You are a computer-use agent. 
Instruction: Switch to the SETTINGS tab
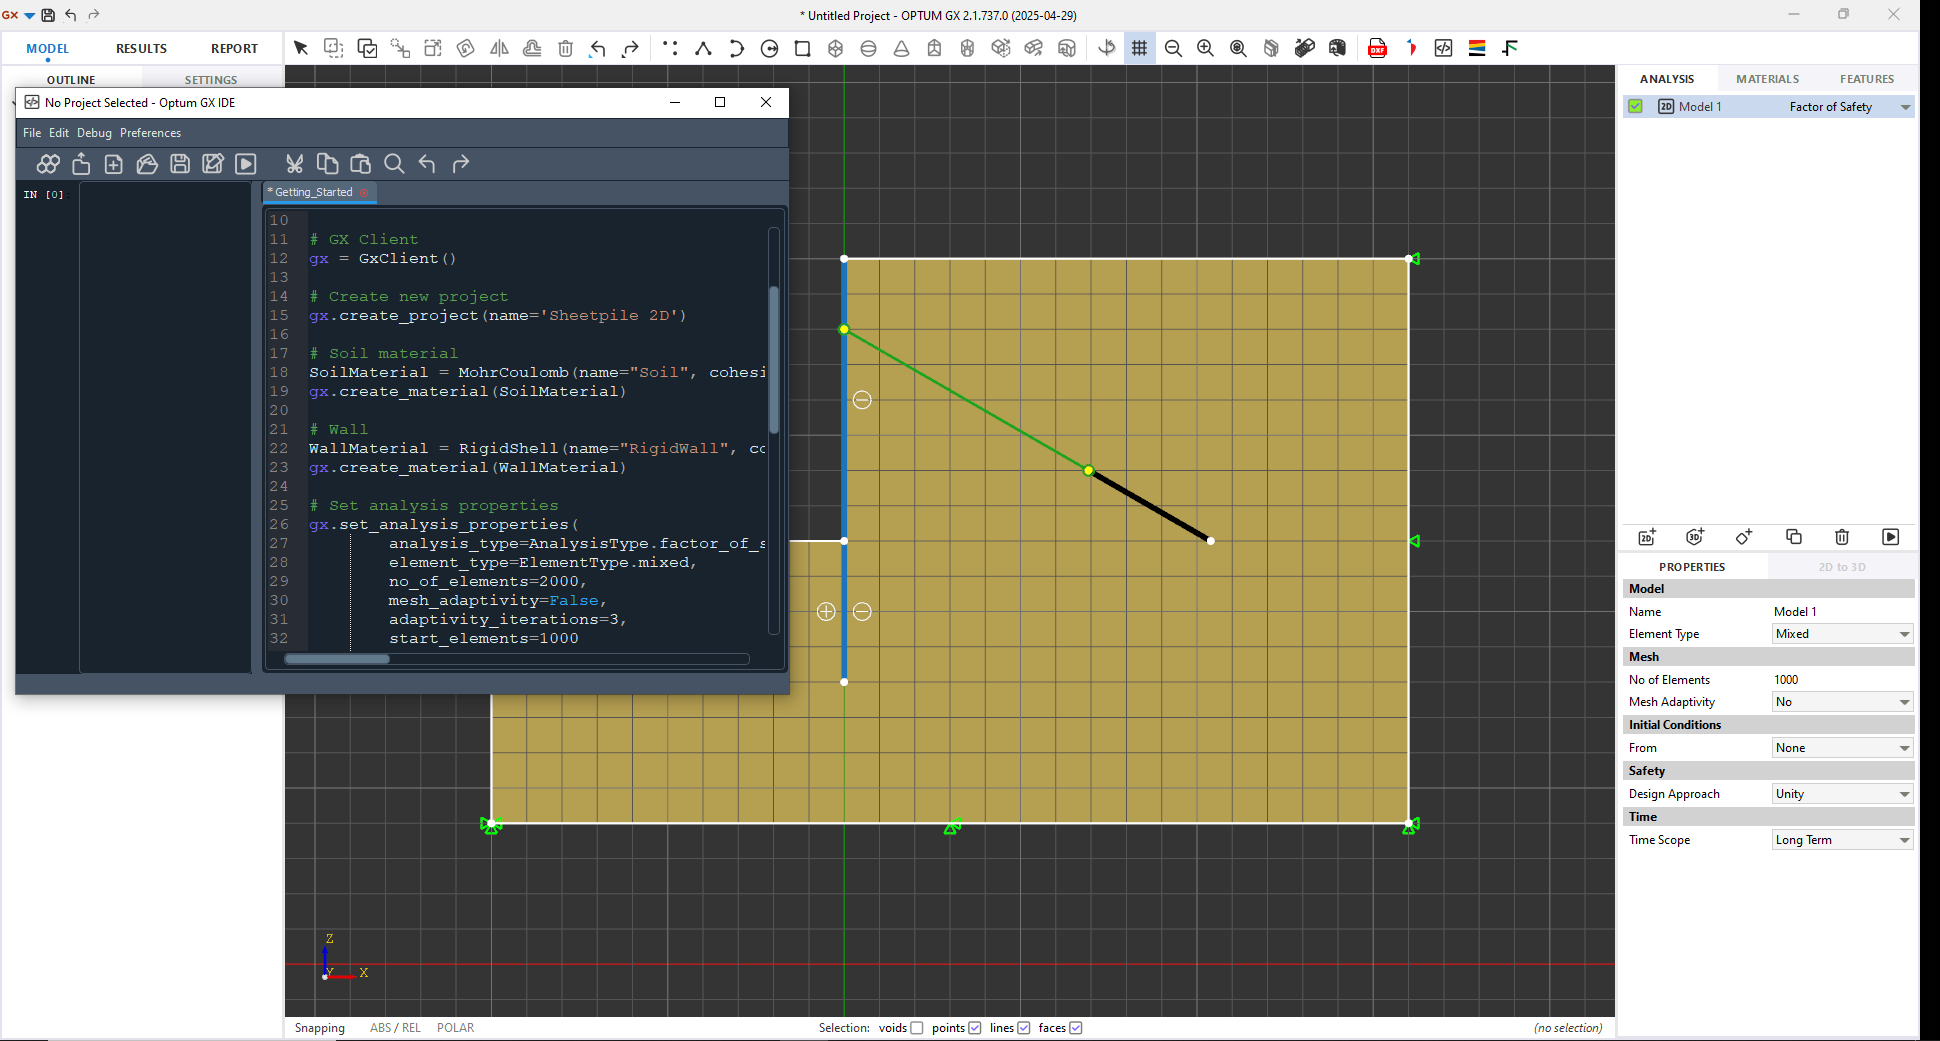click(x=211, y=80)
